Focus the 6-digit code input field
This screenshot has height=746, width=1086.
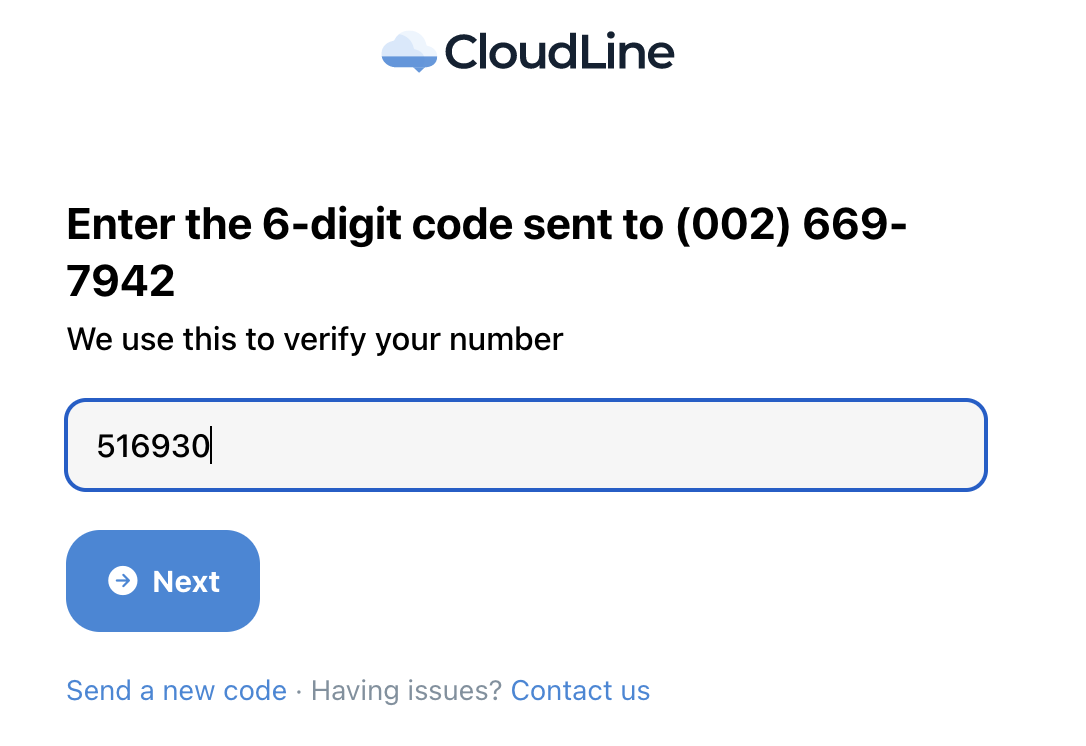tap(526, 445)
